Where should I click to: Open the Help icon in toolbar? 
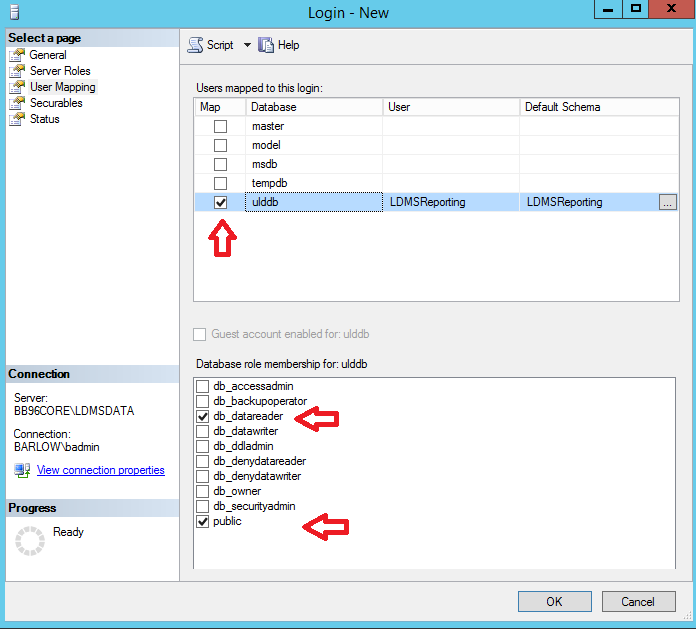[266, 45]
